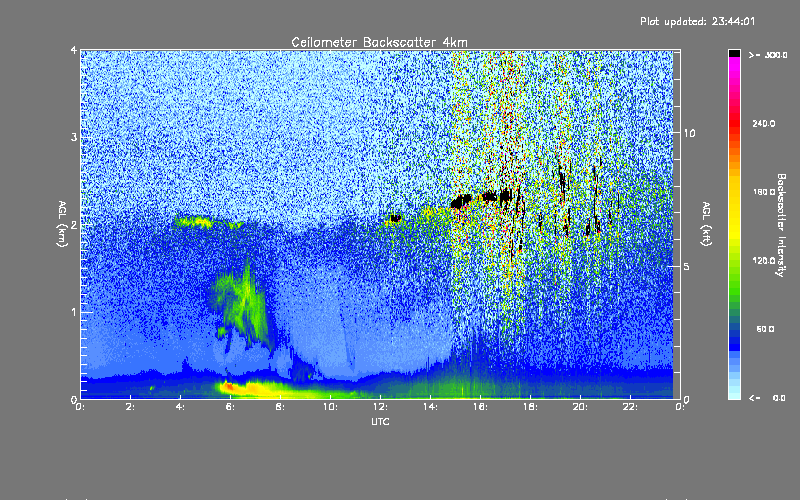Click the '8:' UTC time tick
The width and height of the screenshot is (800, 500).
click(280, 407)
